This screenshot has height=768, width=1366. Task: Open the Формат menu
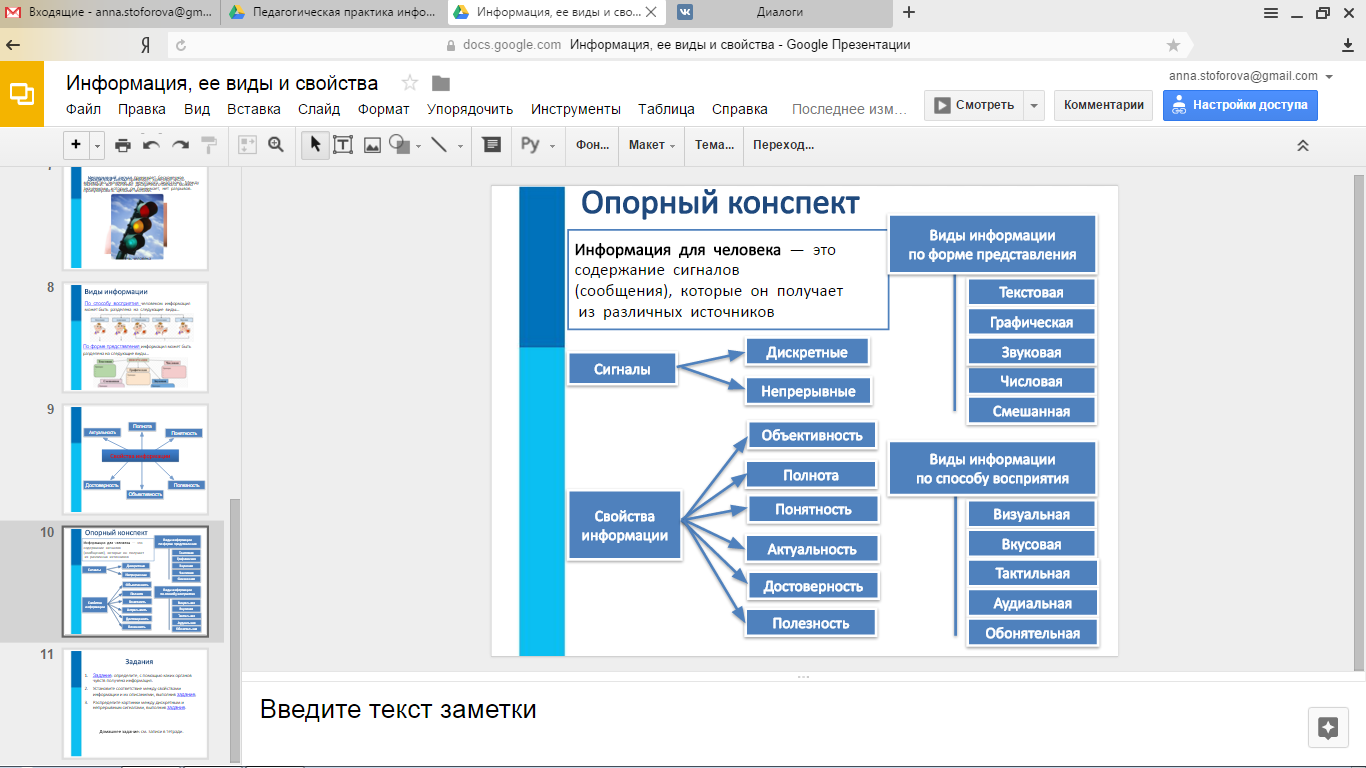[x=384, y=109]
